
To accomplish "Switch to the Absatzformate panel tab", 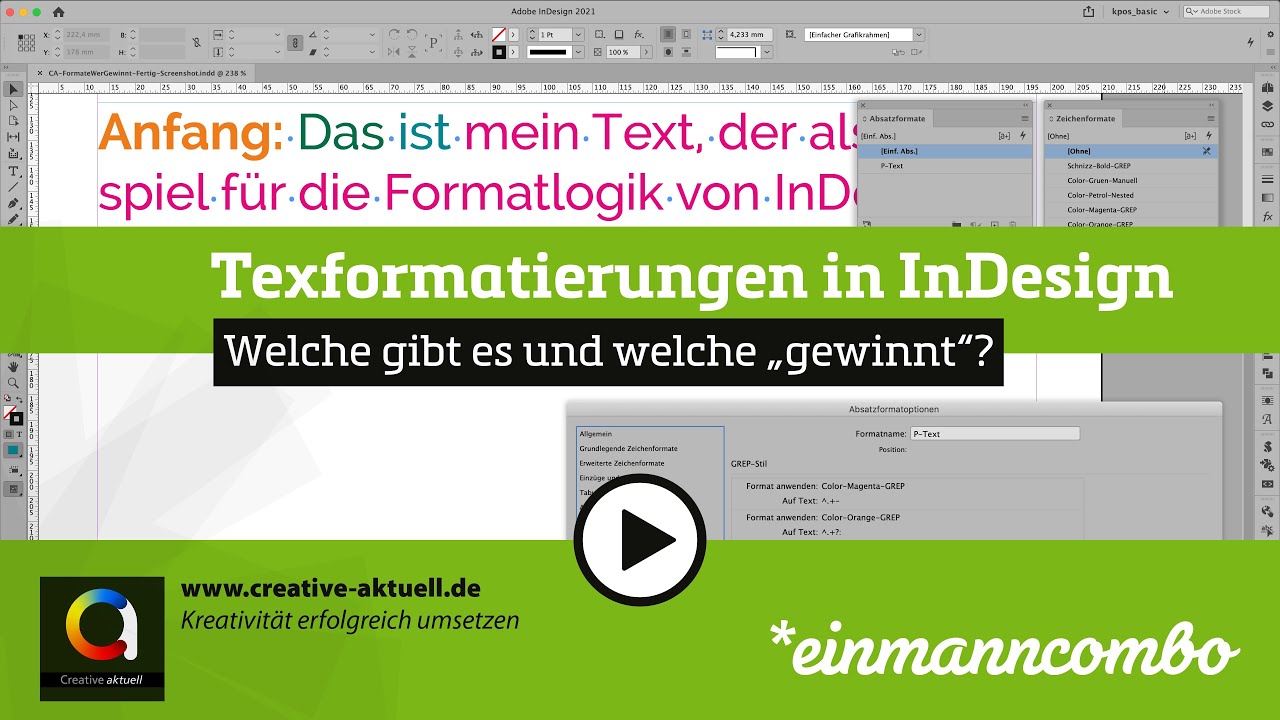I will [x=897, y=118].
